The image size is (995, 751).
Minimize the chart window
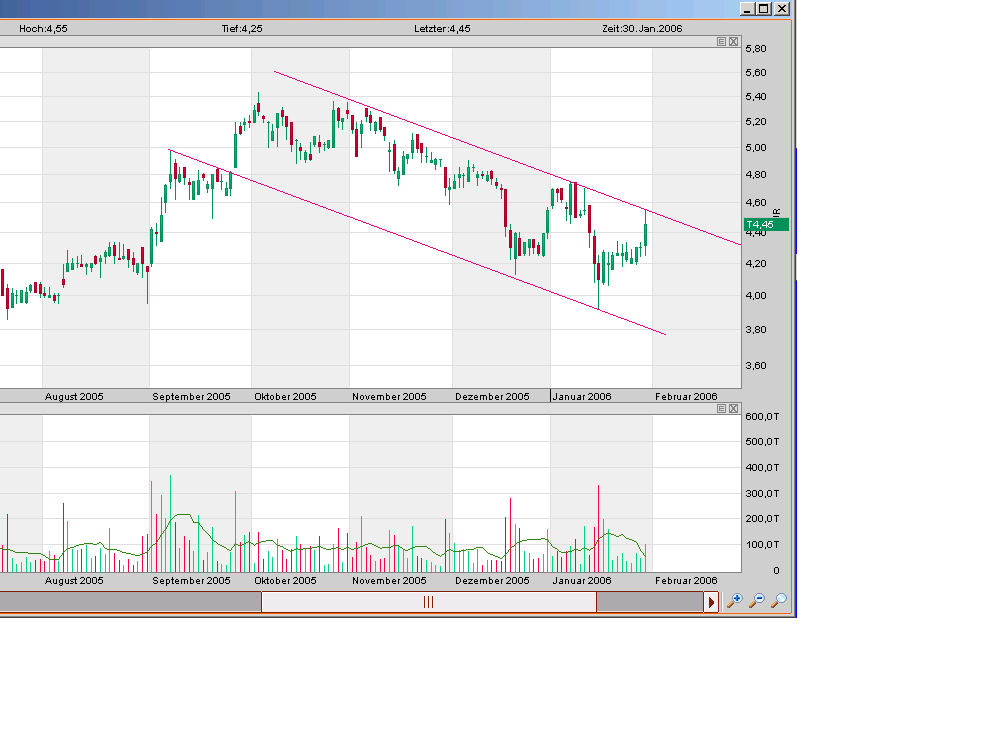[x=747, y=9]
